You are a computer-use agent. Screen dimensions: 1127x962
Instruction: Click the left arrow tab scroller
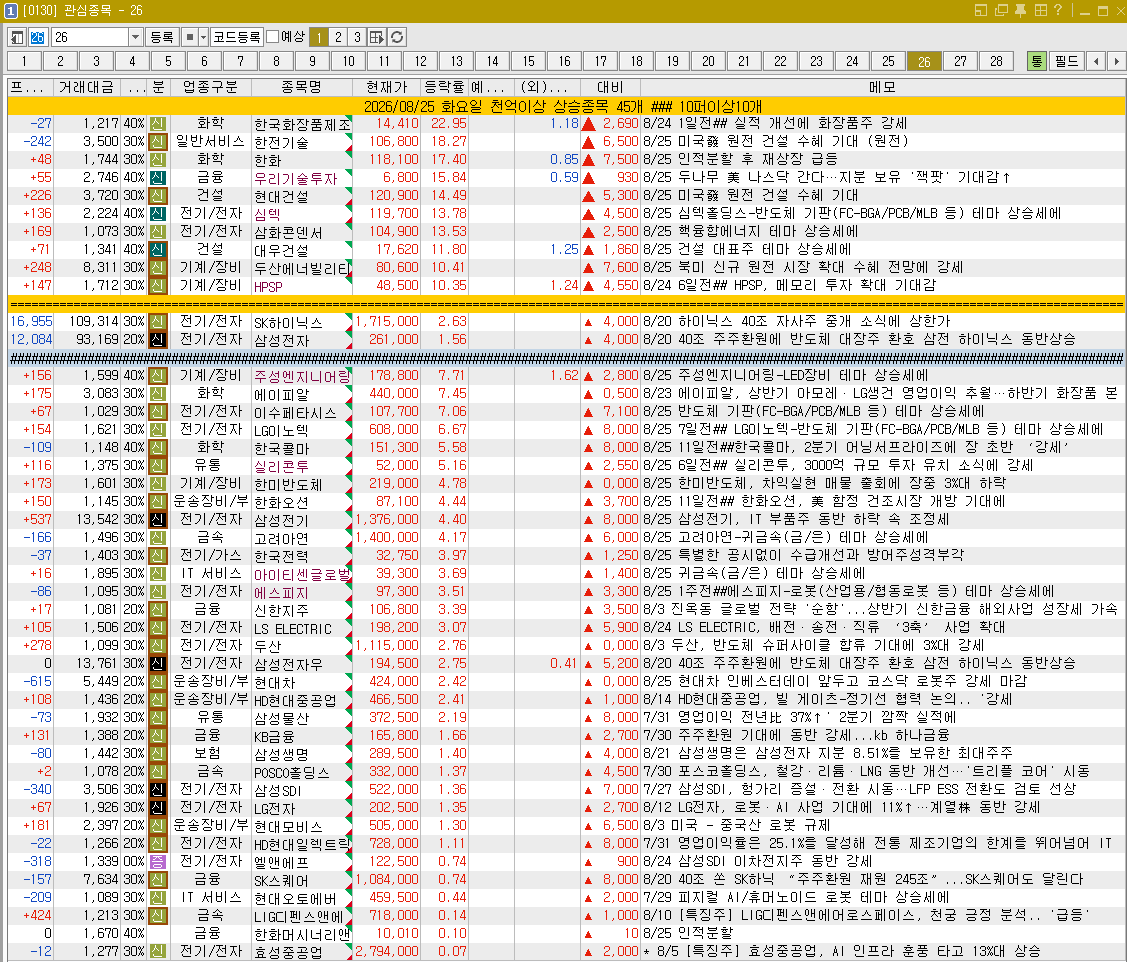(x=1096, y=61)
